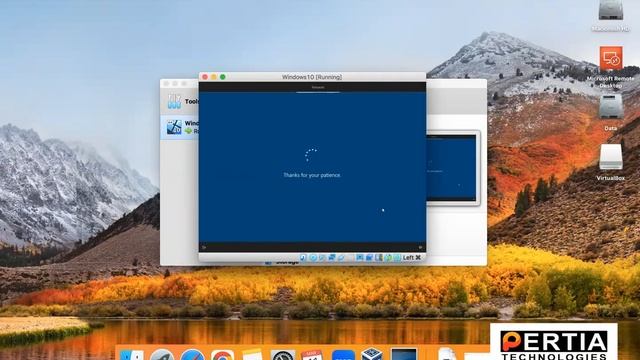Minimize the Windows10 [Running] window
The image size is (640, 360).
point(214,77)
